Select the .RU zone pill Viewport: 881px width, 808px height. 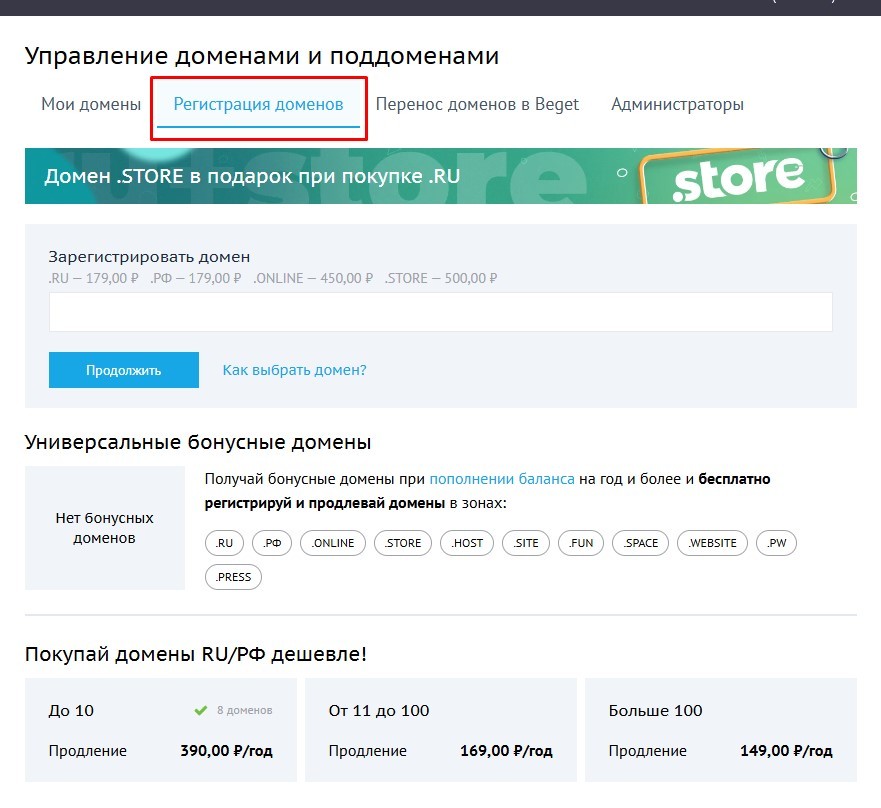click(x=224, y=543)
